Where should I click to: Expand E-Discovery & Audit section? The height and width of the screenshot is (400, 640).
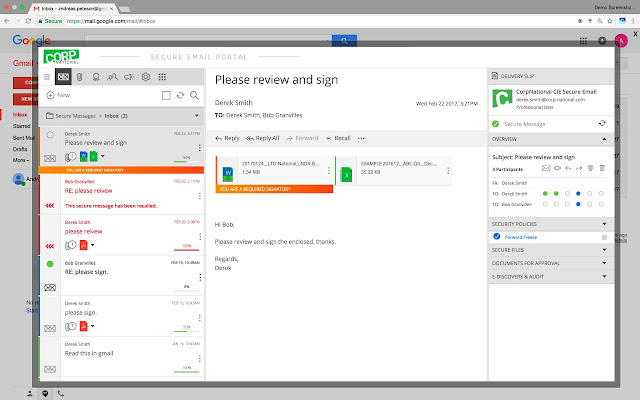click(604, 276)
